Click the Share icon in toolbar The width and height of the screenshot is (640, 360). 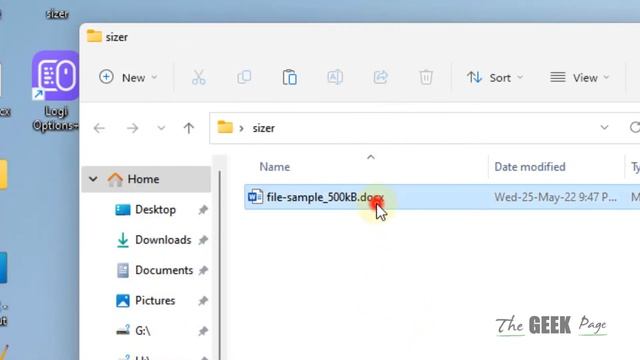click(x=380, y=77)
